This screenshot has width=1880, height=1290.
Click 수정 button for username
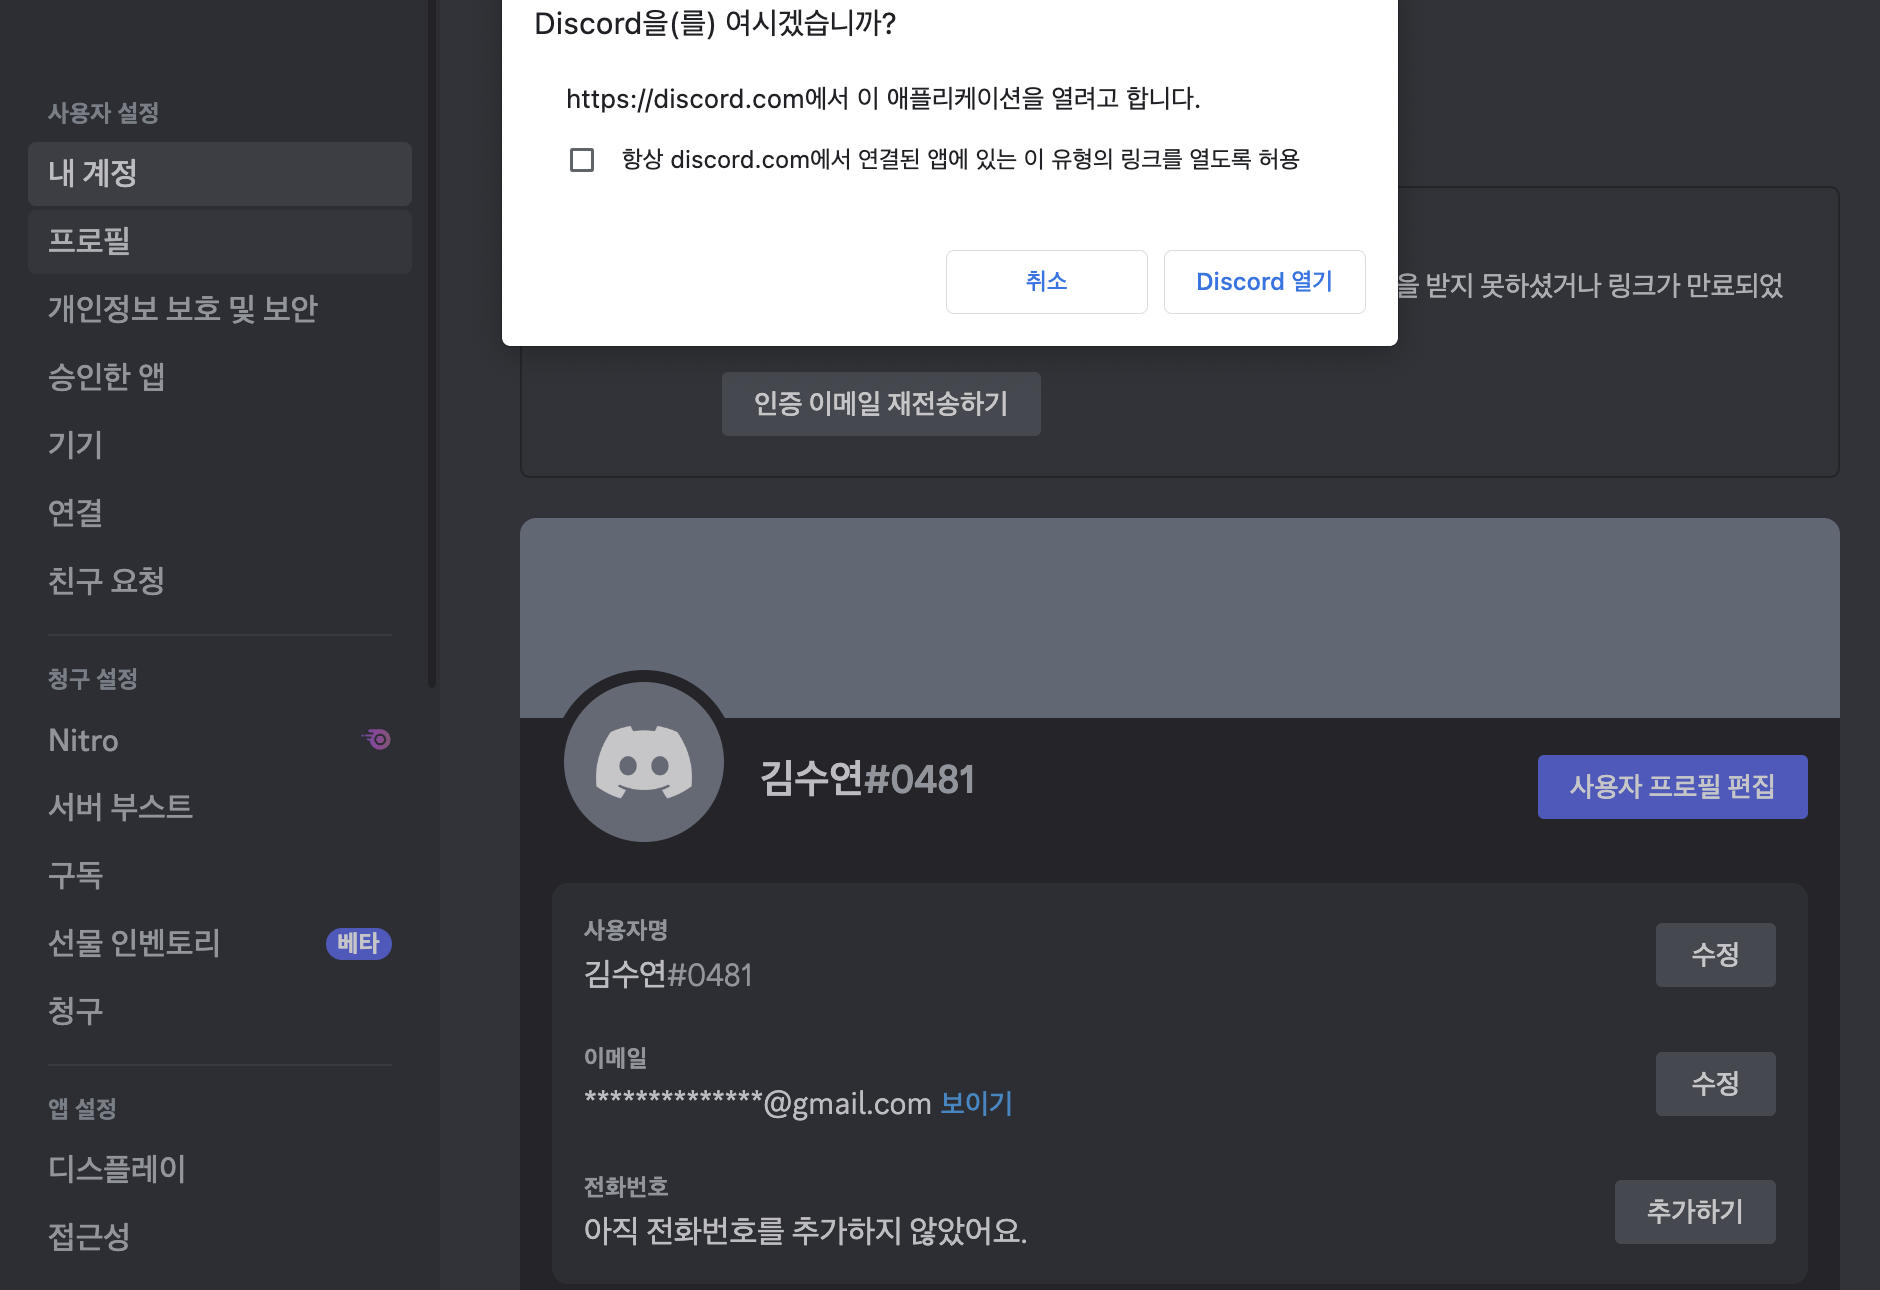(x=1715, y=955)
